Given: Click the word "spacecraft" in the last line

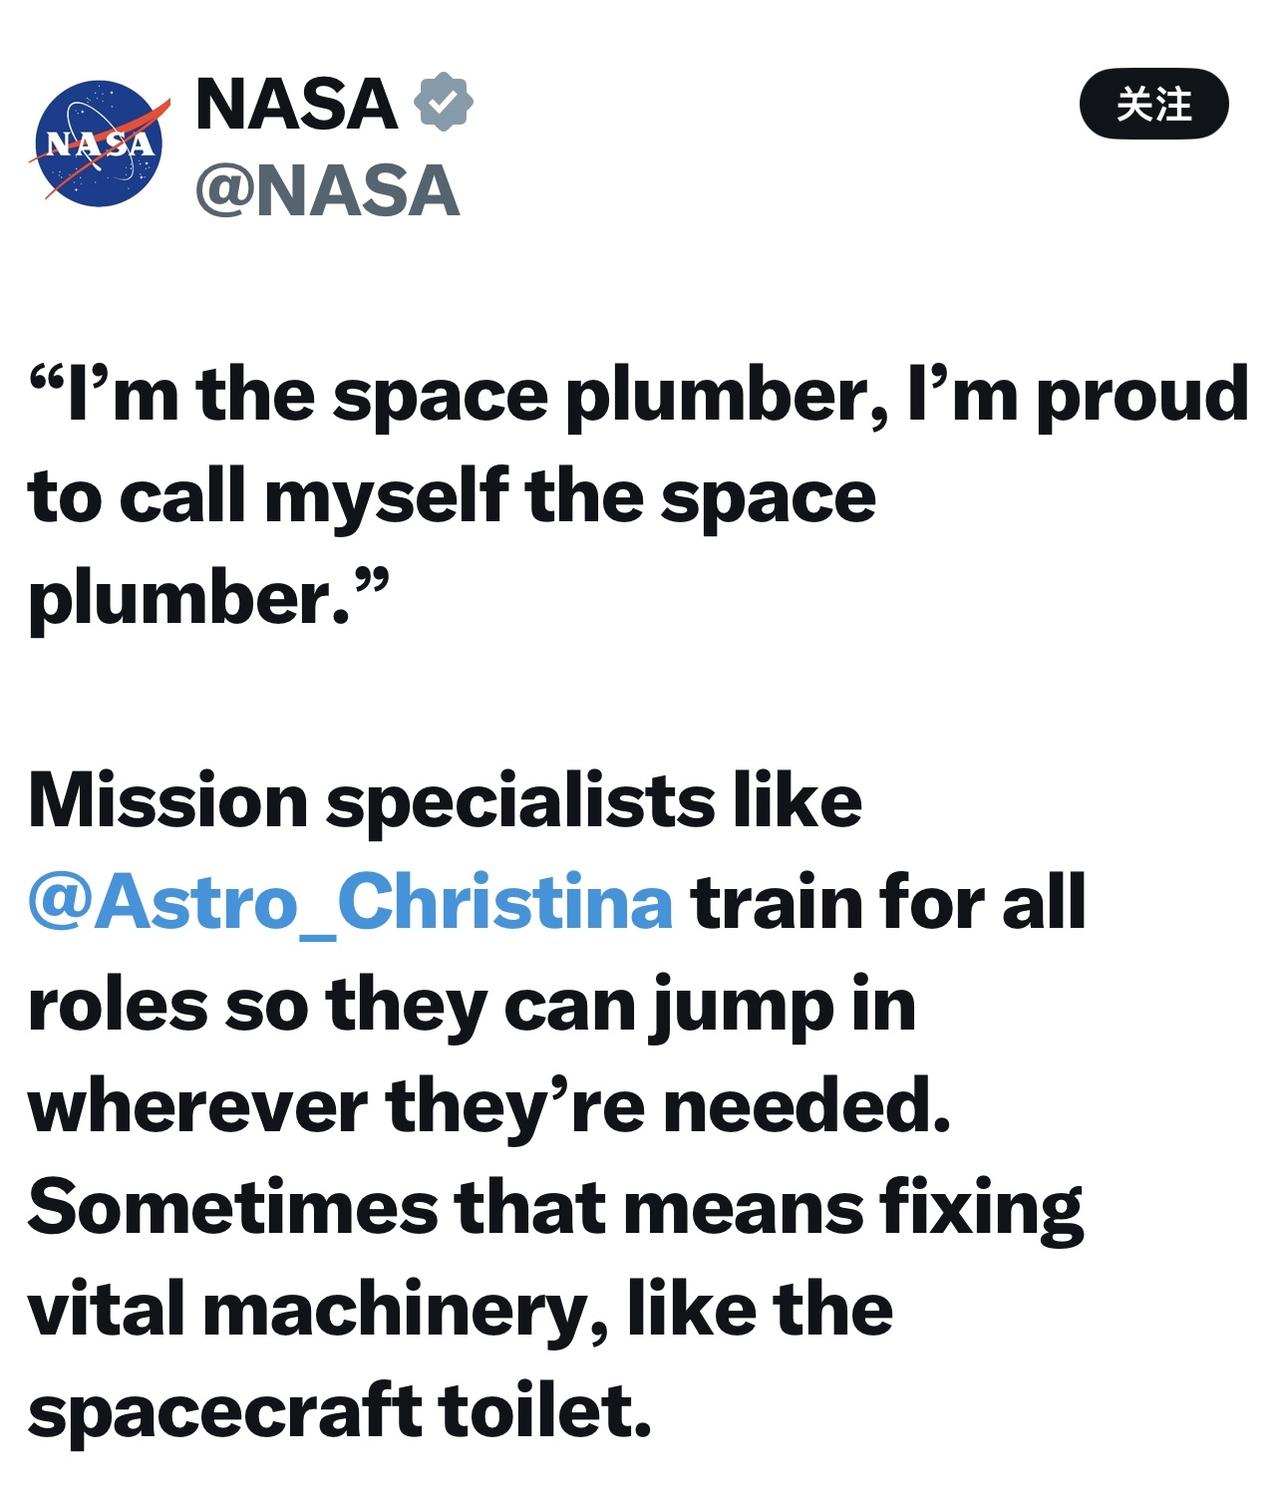Looking at the screenshot, I should pyautogui.click(x=224, y=1411).
